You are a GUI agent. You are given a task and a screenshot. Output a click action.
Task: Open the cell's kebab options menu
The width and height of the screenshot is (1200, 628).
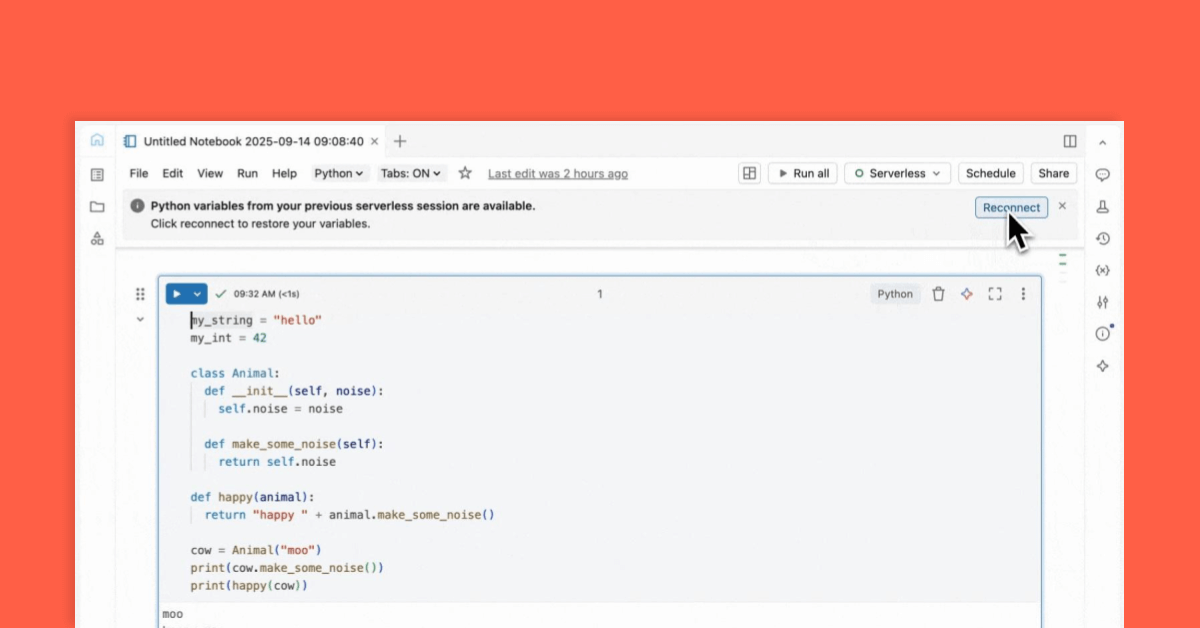pyautogui.click(x=1023, y=294)
